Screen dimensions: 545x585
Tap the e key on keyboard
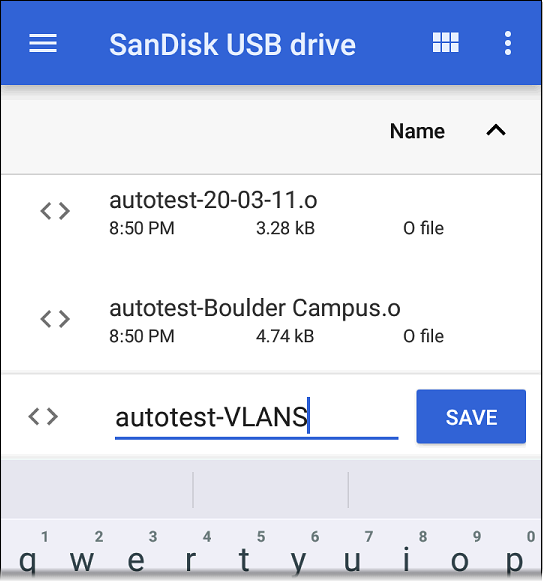(x=136, y=556)
